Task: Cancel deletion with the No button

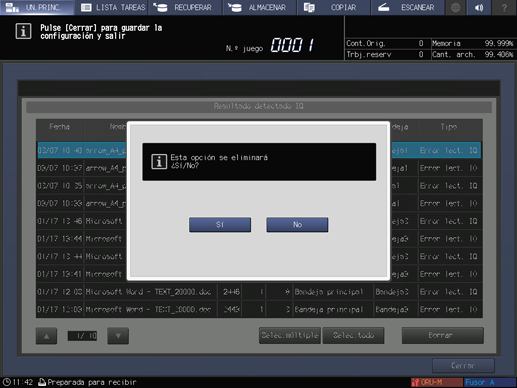Action: pos(297,225)
